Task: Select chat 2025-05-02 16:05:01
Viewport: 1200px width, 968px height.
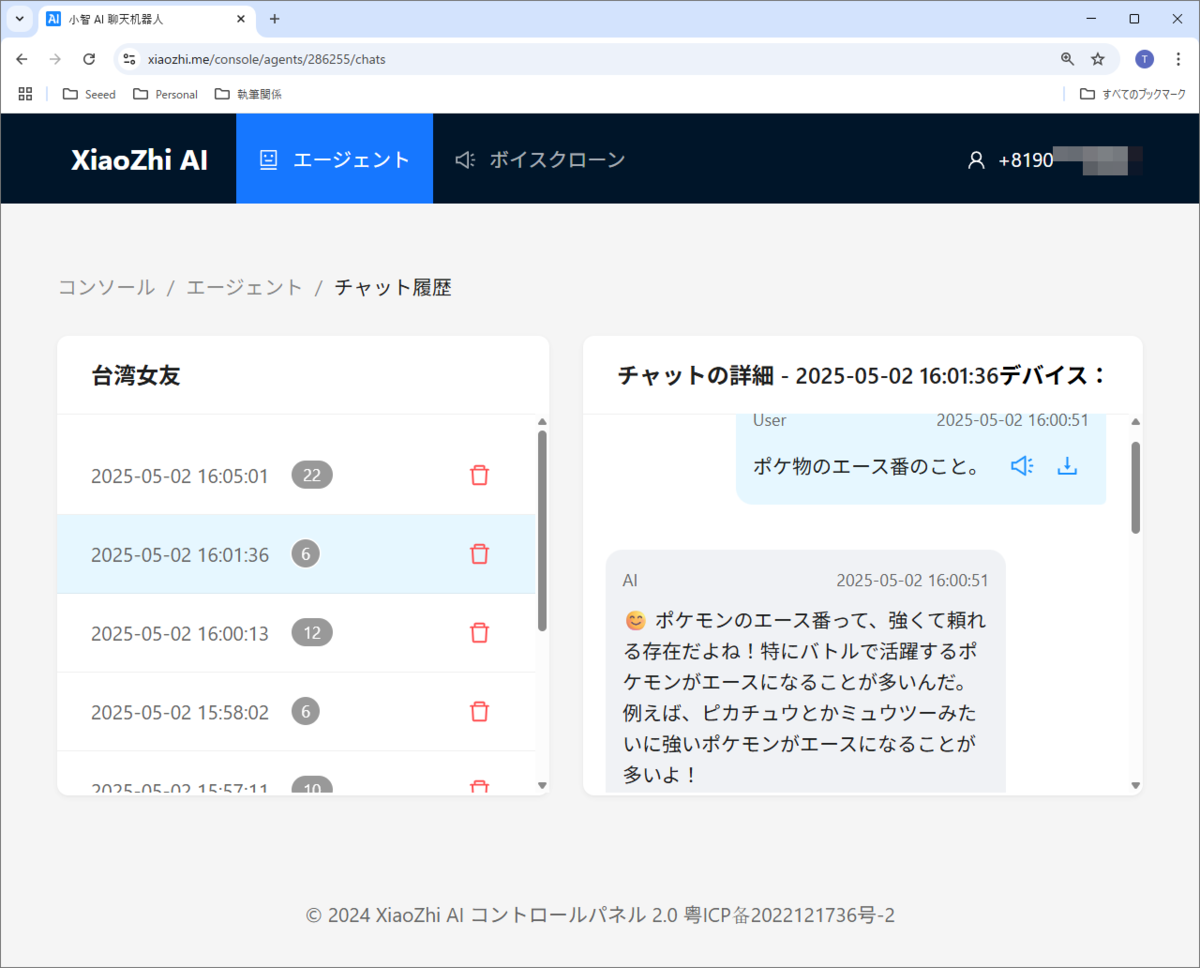Action: (x=296, y=475)
